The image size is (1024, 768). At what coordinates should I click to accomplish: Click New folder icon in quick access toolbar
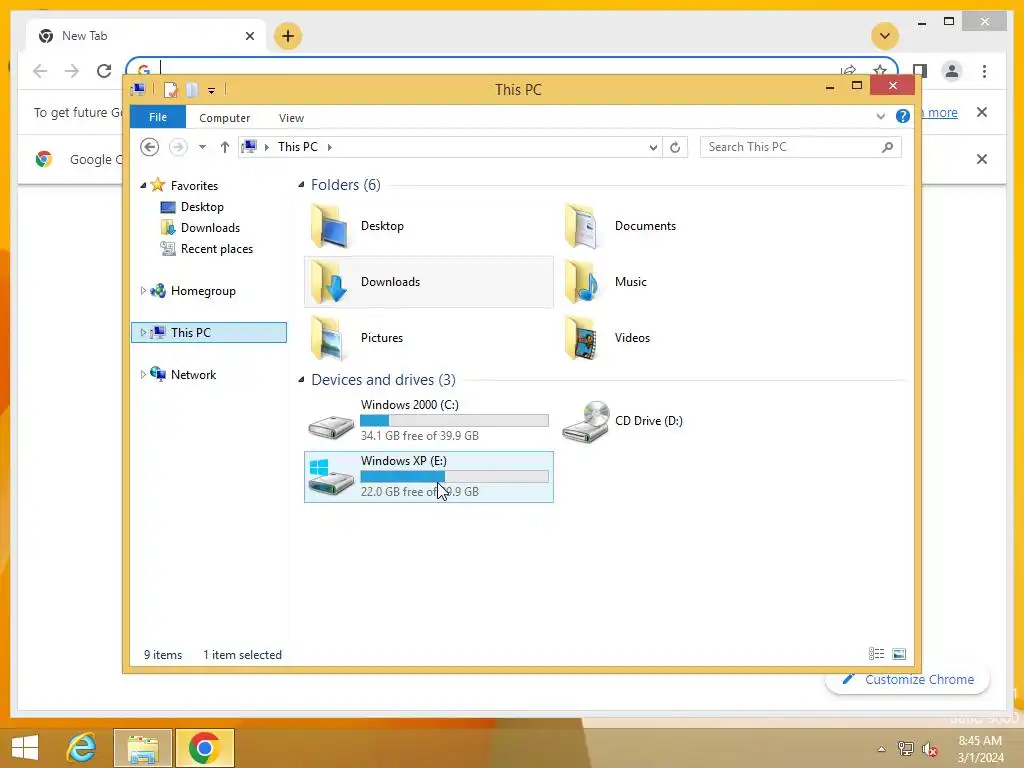point(192,89)
